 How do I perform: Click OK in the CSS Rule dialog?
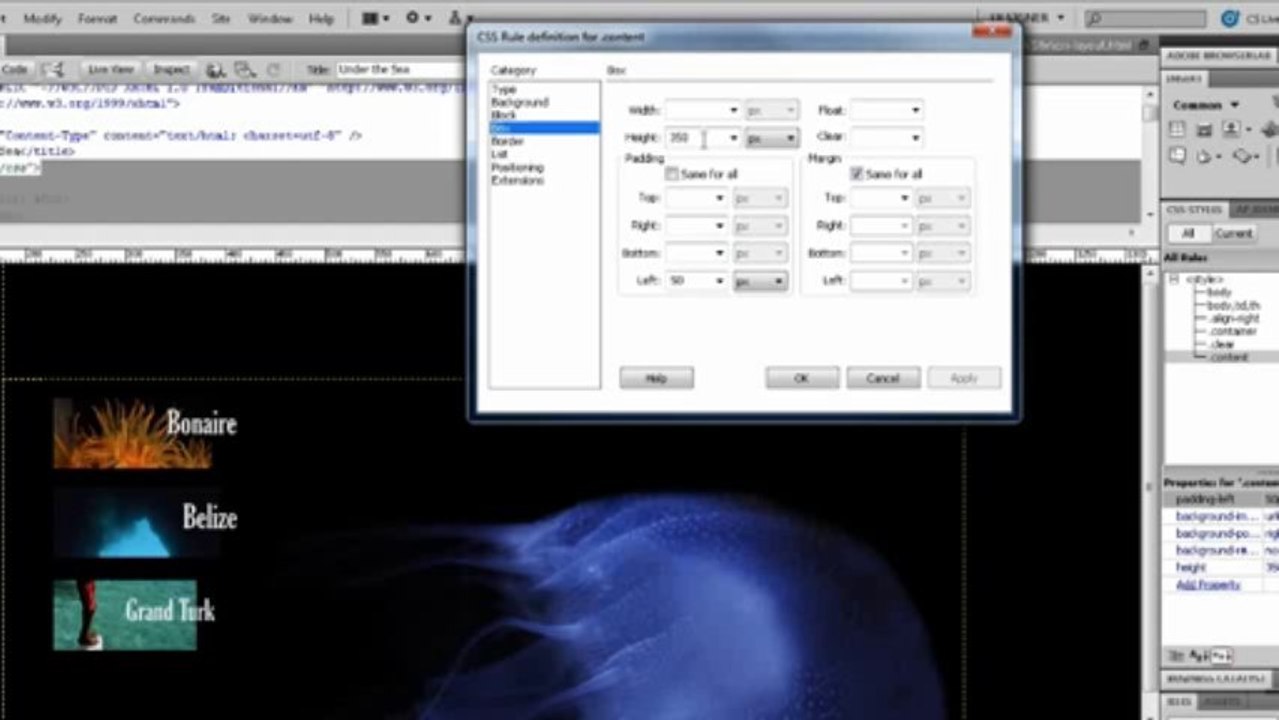pos(802,378)
